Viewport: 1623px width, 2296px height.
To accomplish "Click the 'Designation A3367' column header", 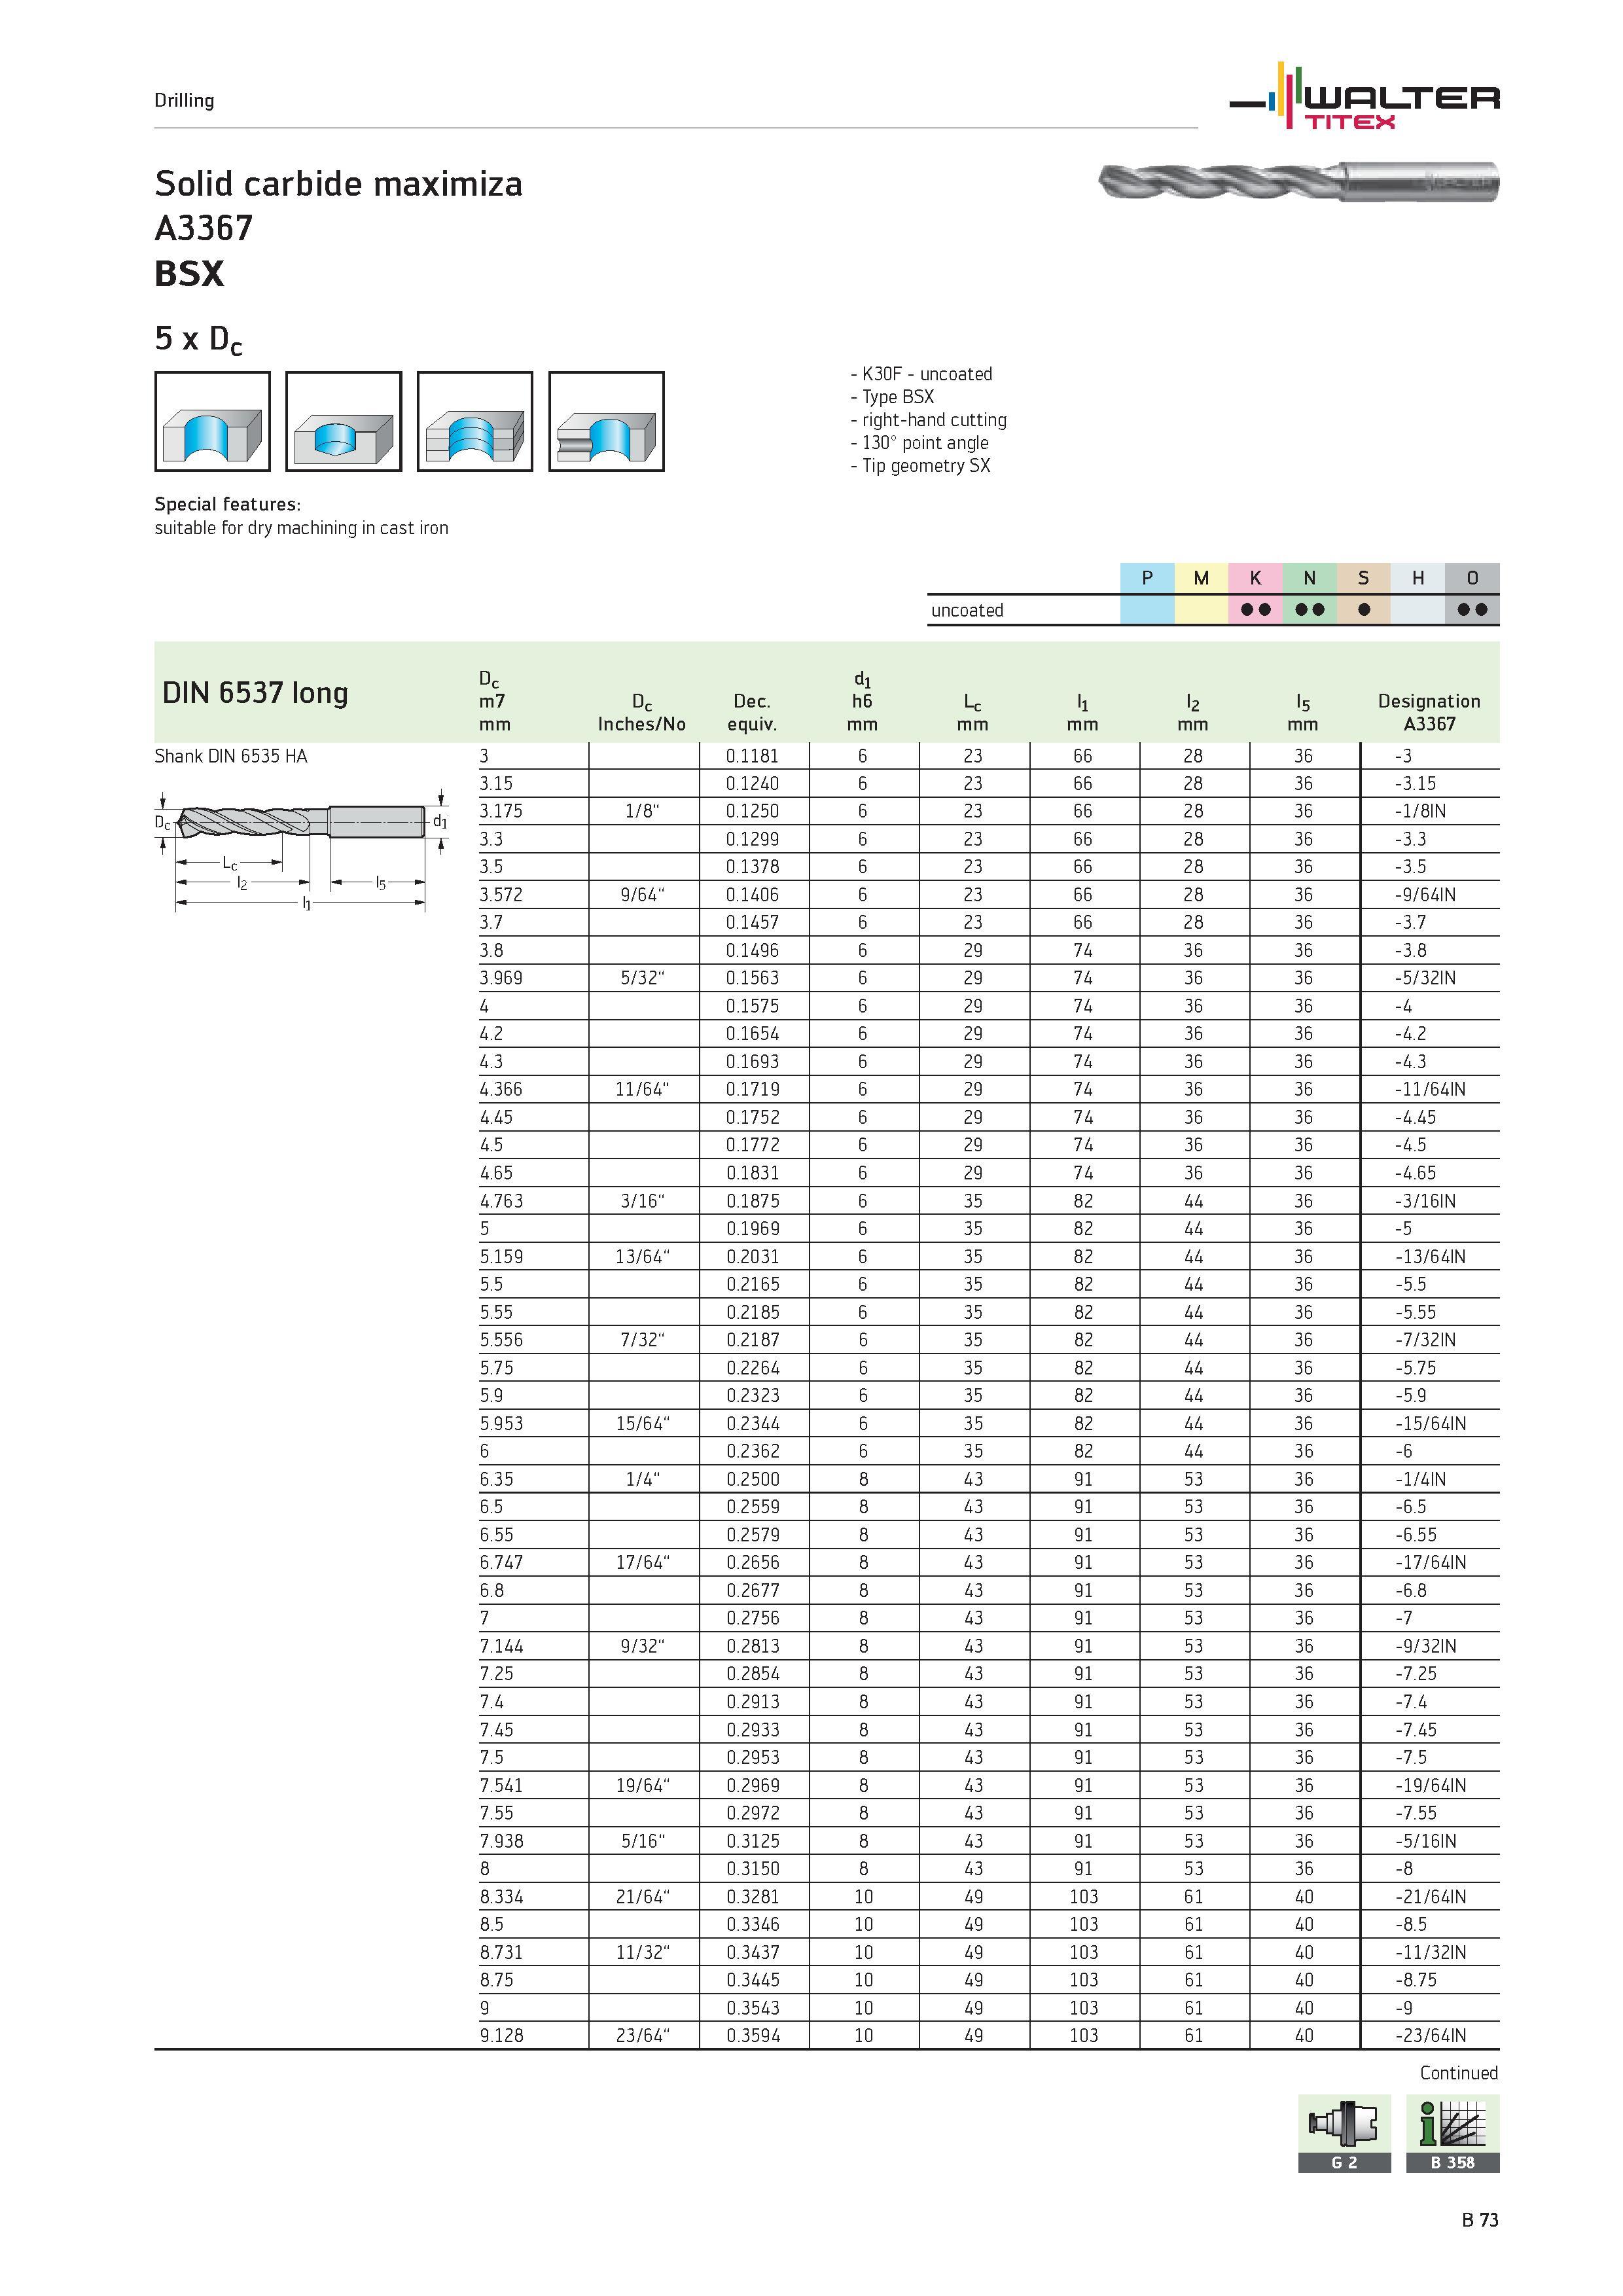I will tap(1429, 713).
